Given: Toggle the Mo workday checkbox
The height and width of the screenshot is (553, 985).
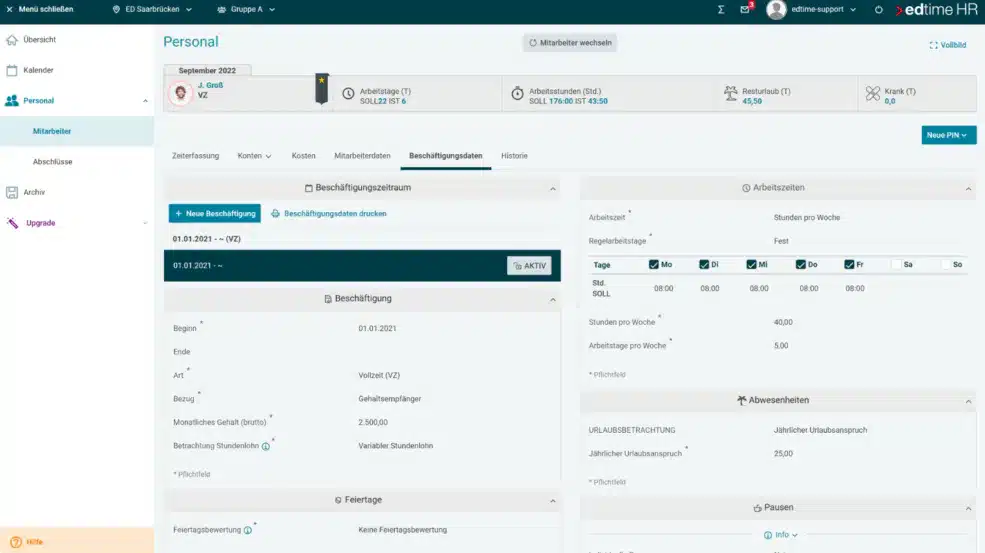Looking at the screenshot, I should click(654, 265).
